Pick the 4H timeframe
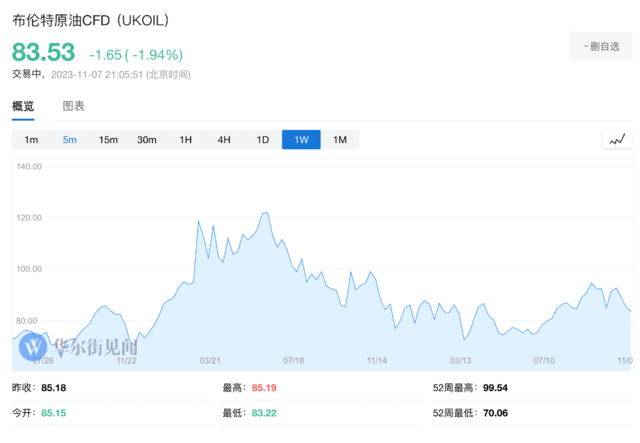The width and height of the screenshot is (640, 443). (x=224, y=140)
